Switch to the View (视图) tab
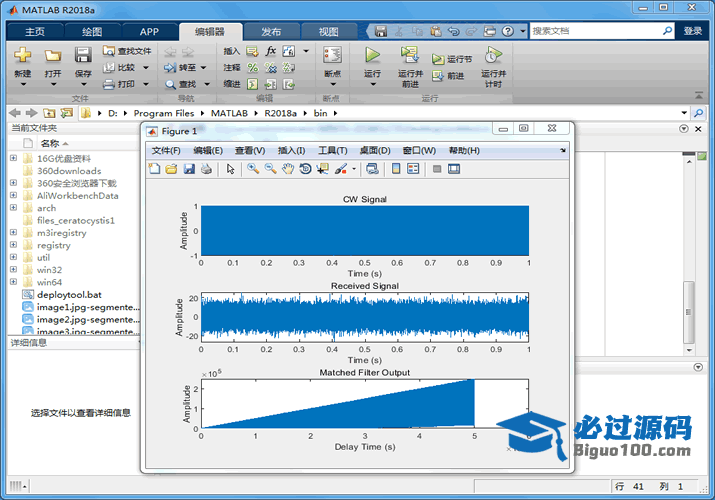Screen dimensions: 715x500 (328, 32)
